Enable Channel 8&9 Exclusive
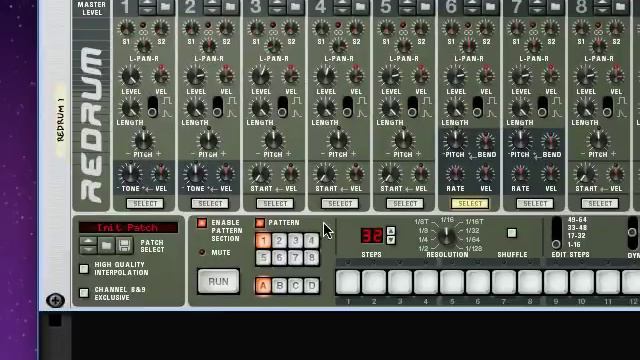 tap(84, 293)
